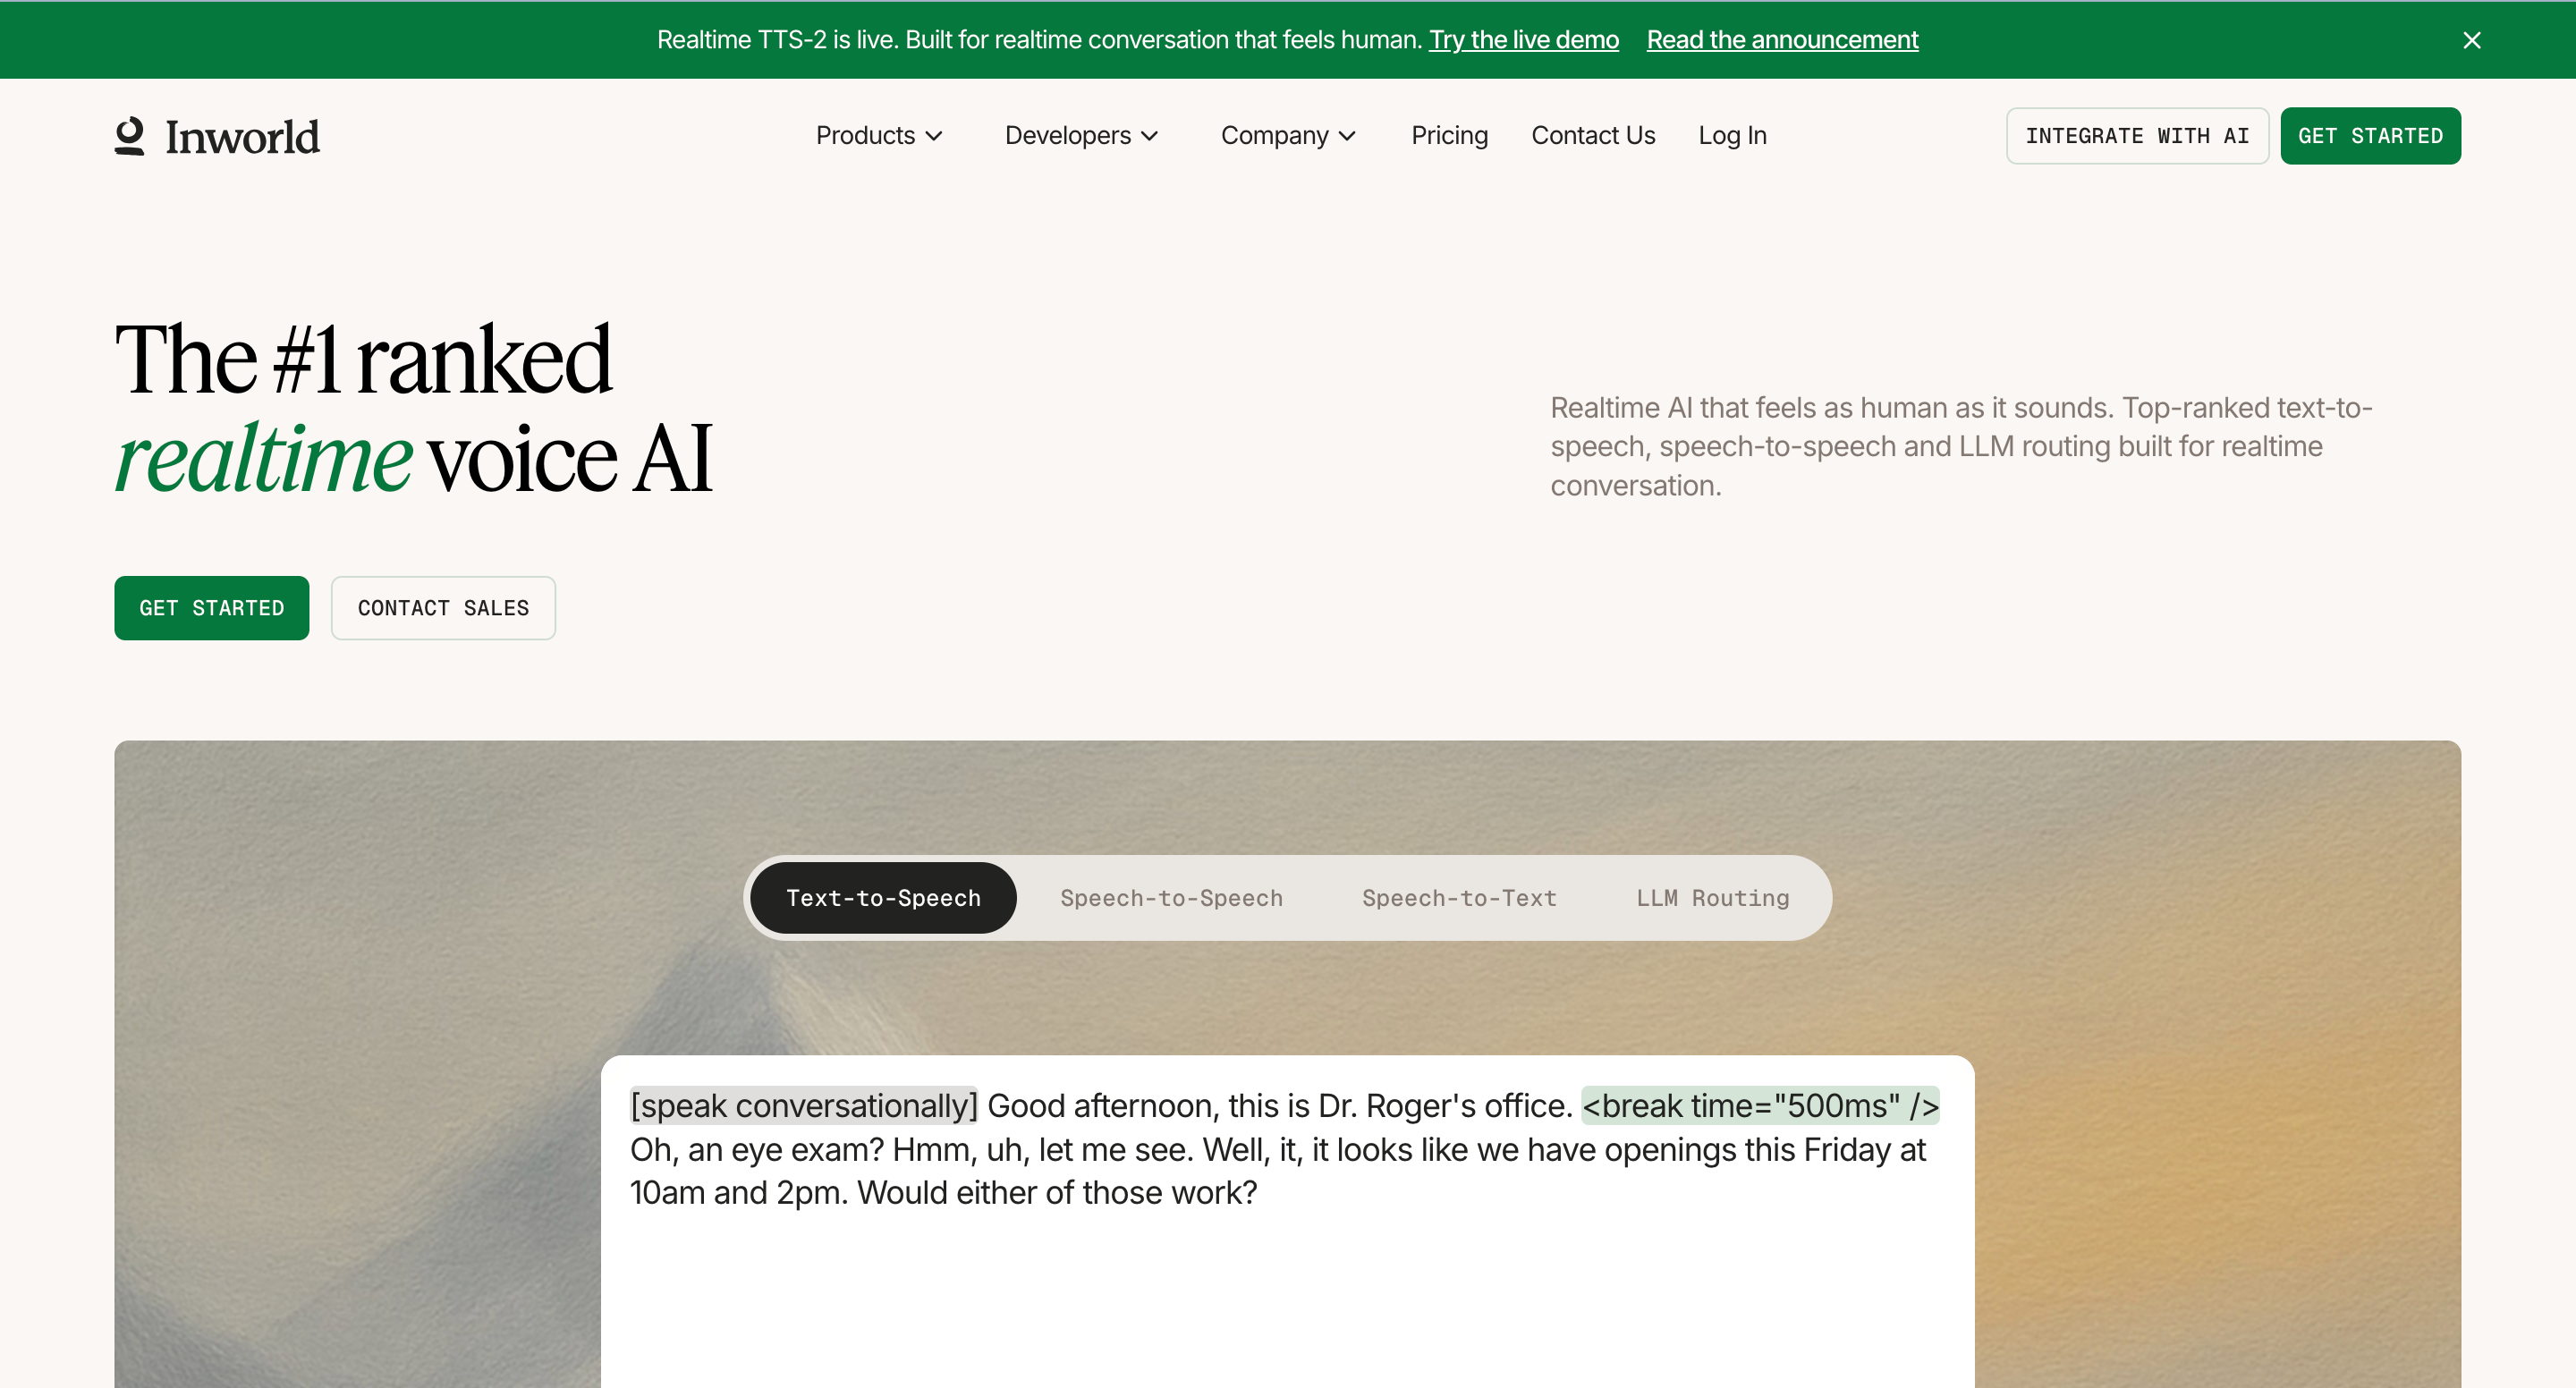Switch to the Speech-to-Speech tab
The height and width of the screenshot is (1388, 2576).
pyautogui.click(x=1171, y=898)
